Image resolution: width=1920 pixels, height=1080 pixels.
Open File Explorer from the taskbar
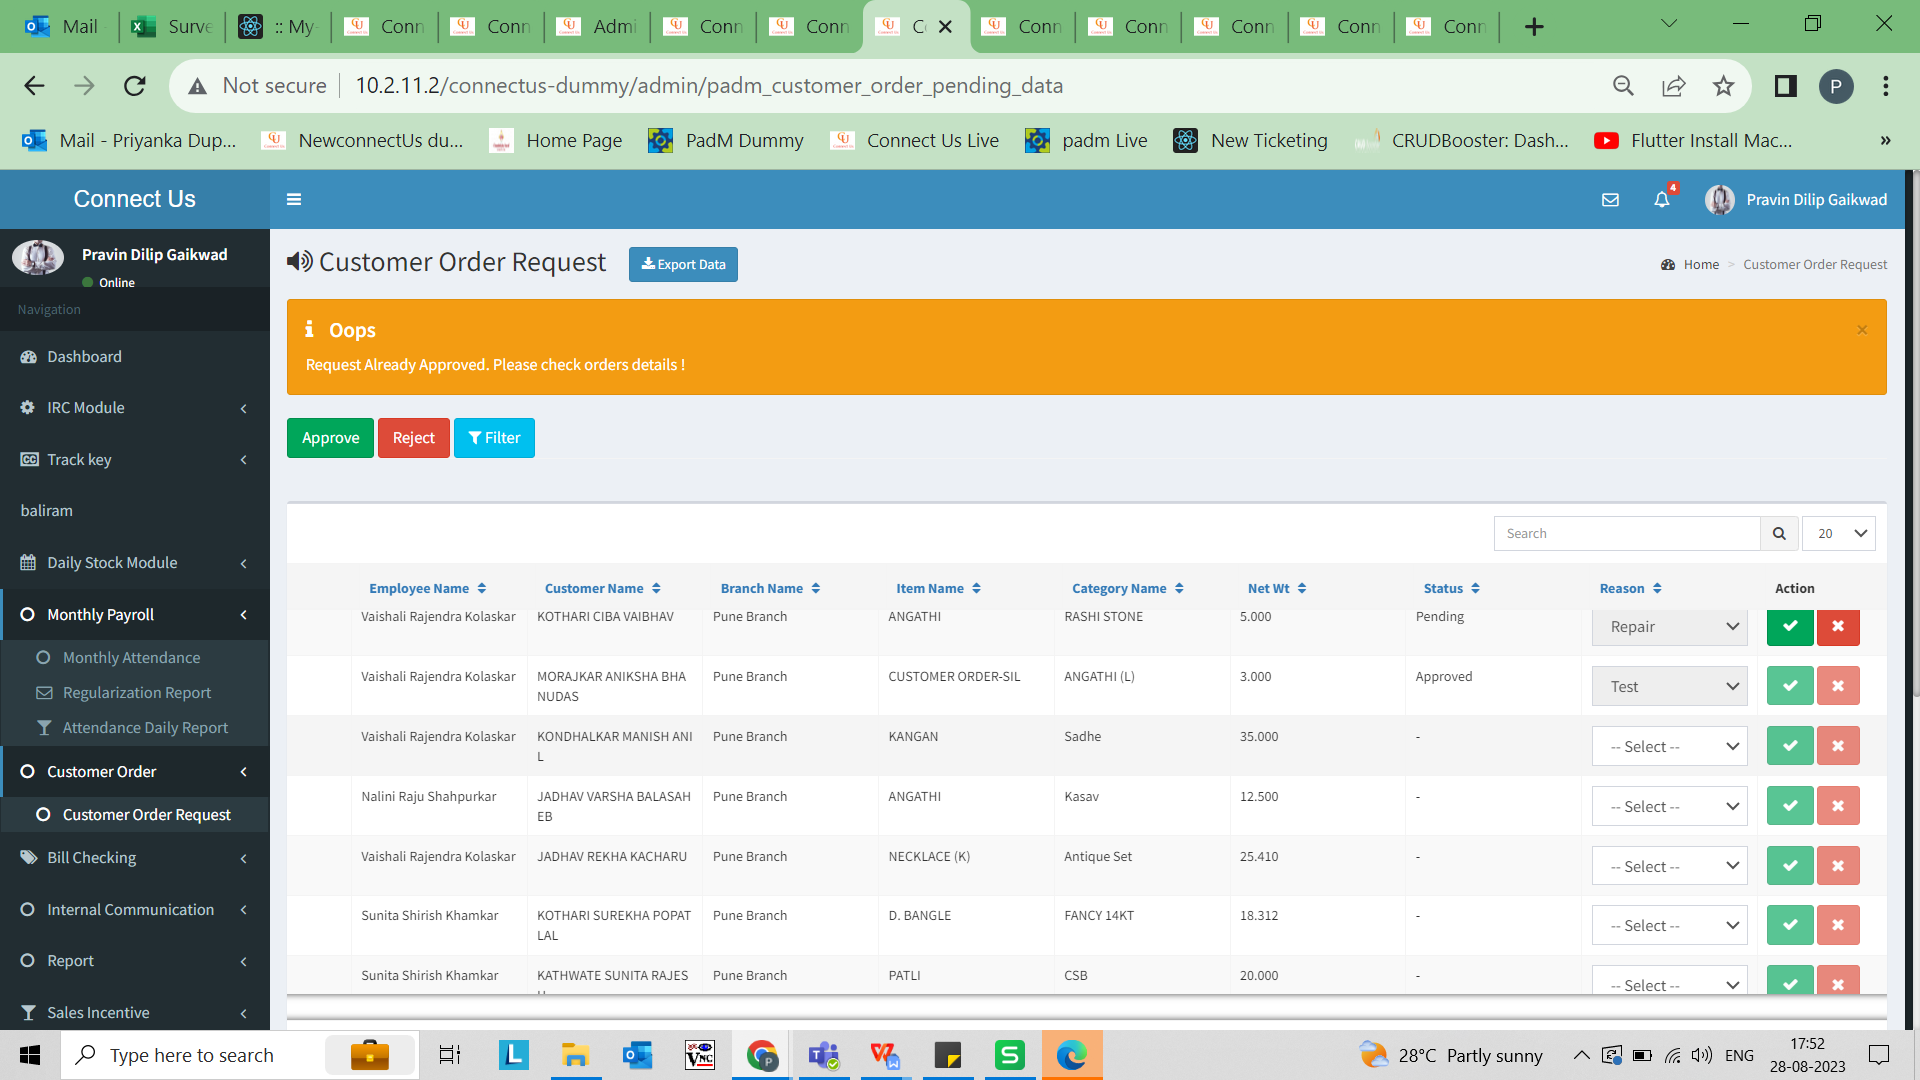coord(575,1055)
